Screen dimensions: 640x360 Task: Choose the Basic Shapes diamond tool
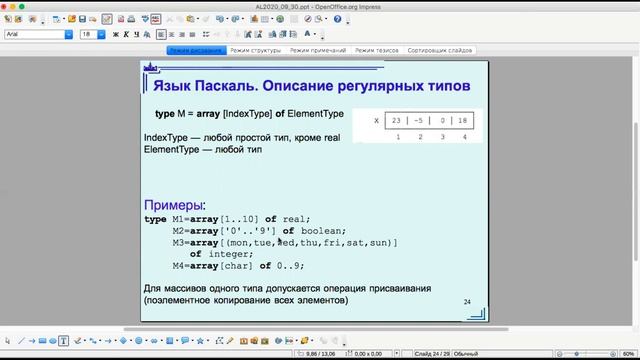[x=123, y=341]
